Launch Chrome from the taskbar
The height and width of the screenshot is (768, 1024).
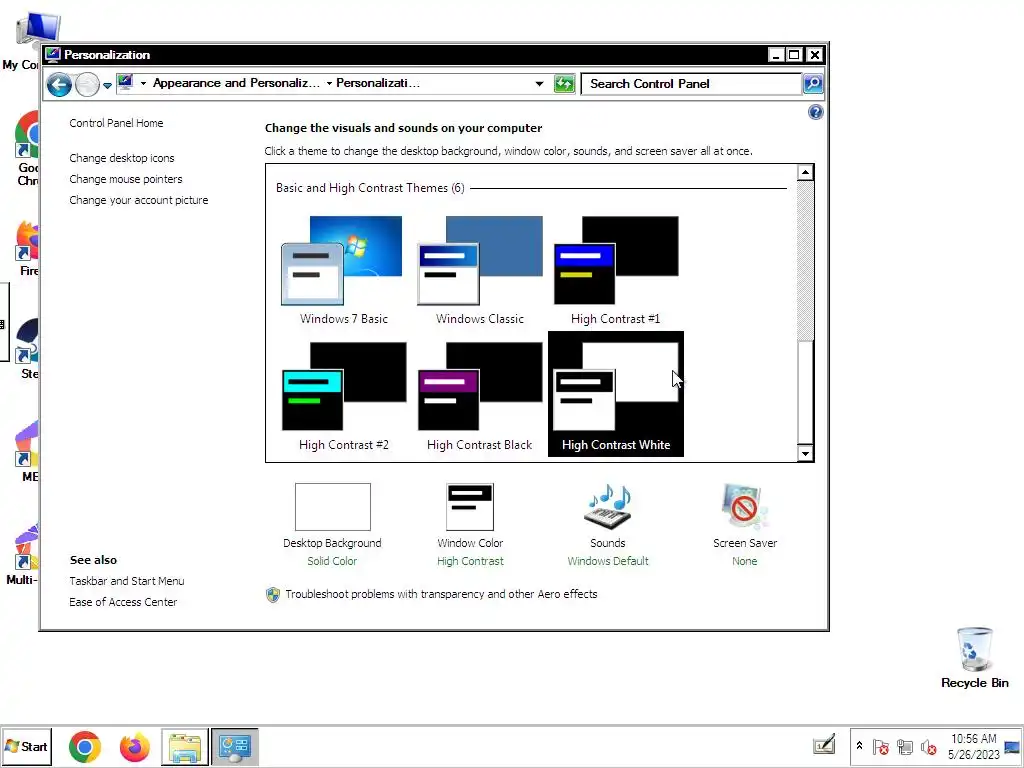pyautogui.click(x=85, y=746)
